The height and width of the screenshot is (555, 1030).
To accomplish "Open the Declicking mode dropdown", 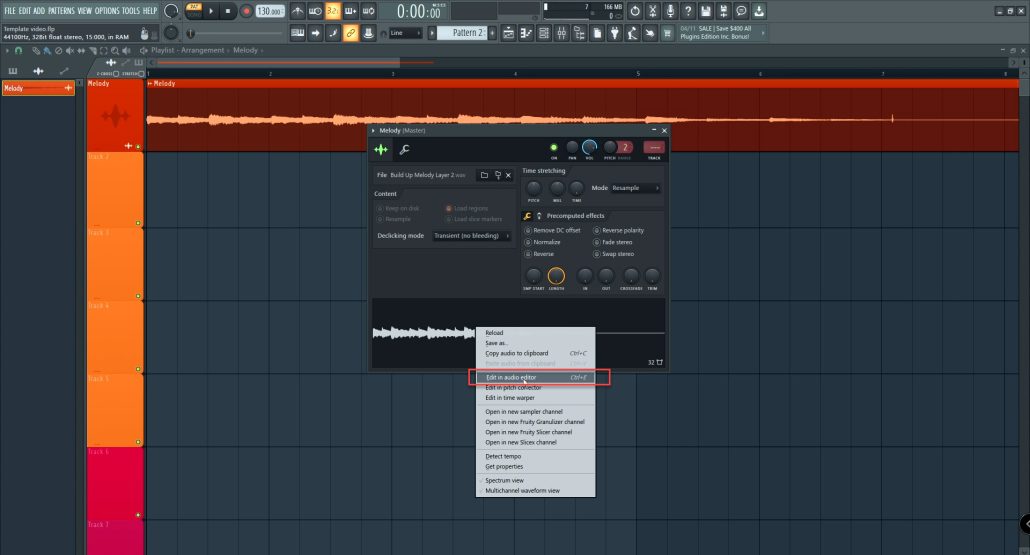I will [x=472, y=236].
